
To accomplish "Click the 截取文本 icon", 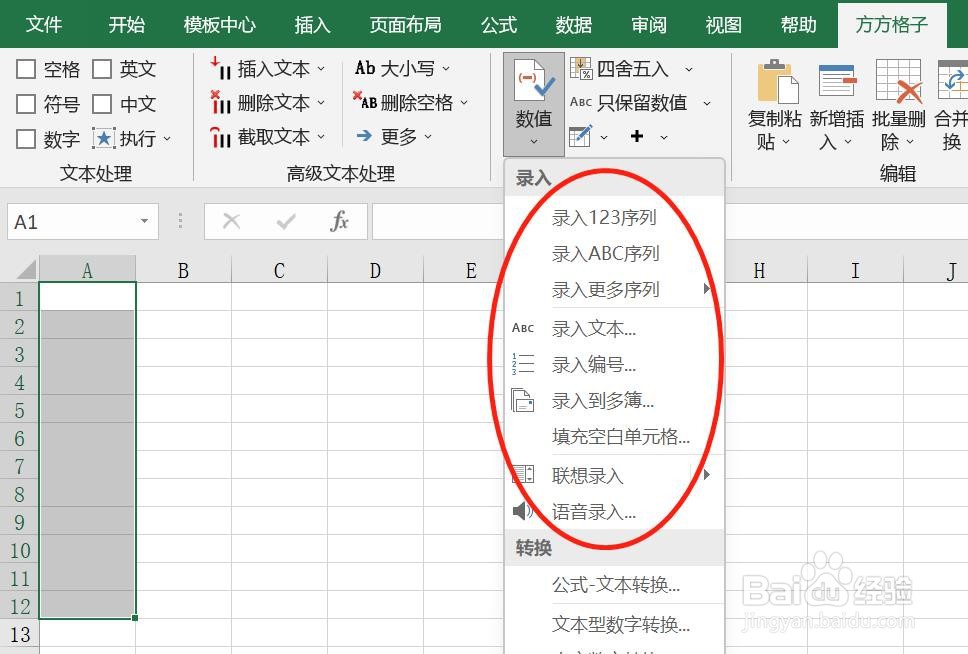I will coord(220,136).
